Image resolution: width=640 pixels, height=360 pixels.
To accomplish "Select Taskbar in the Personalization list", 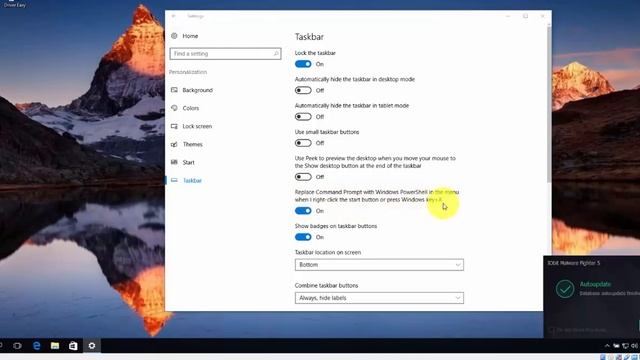I will coord(192,180).
